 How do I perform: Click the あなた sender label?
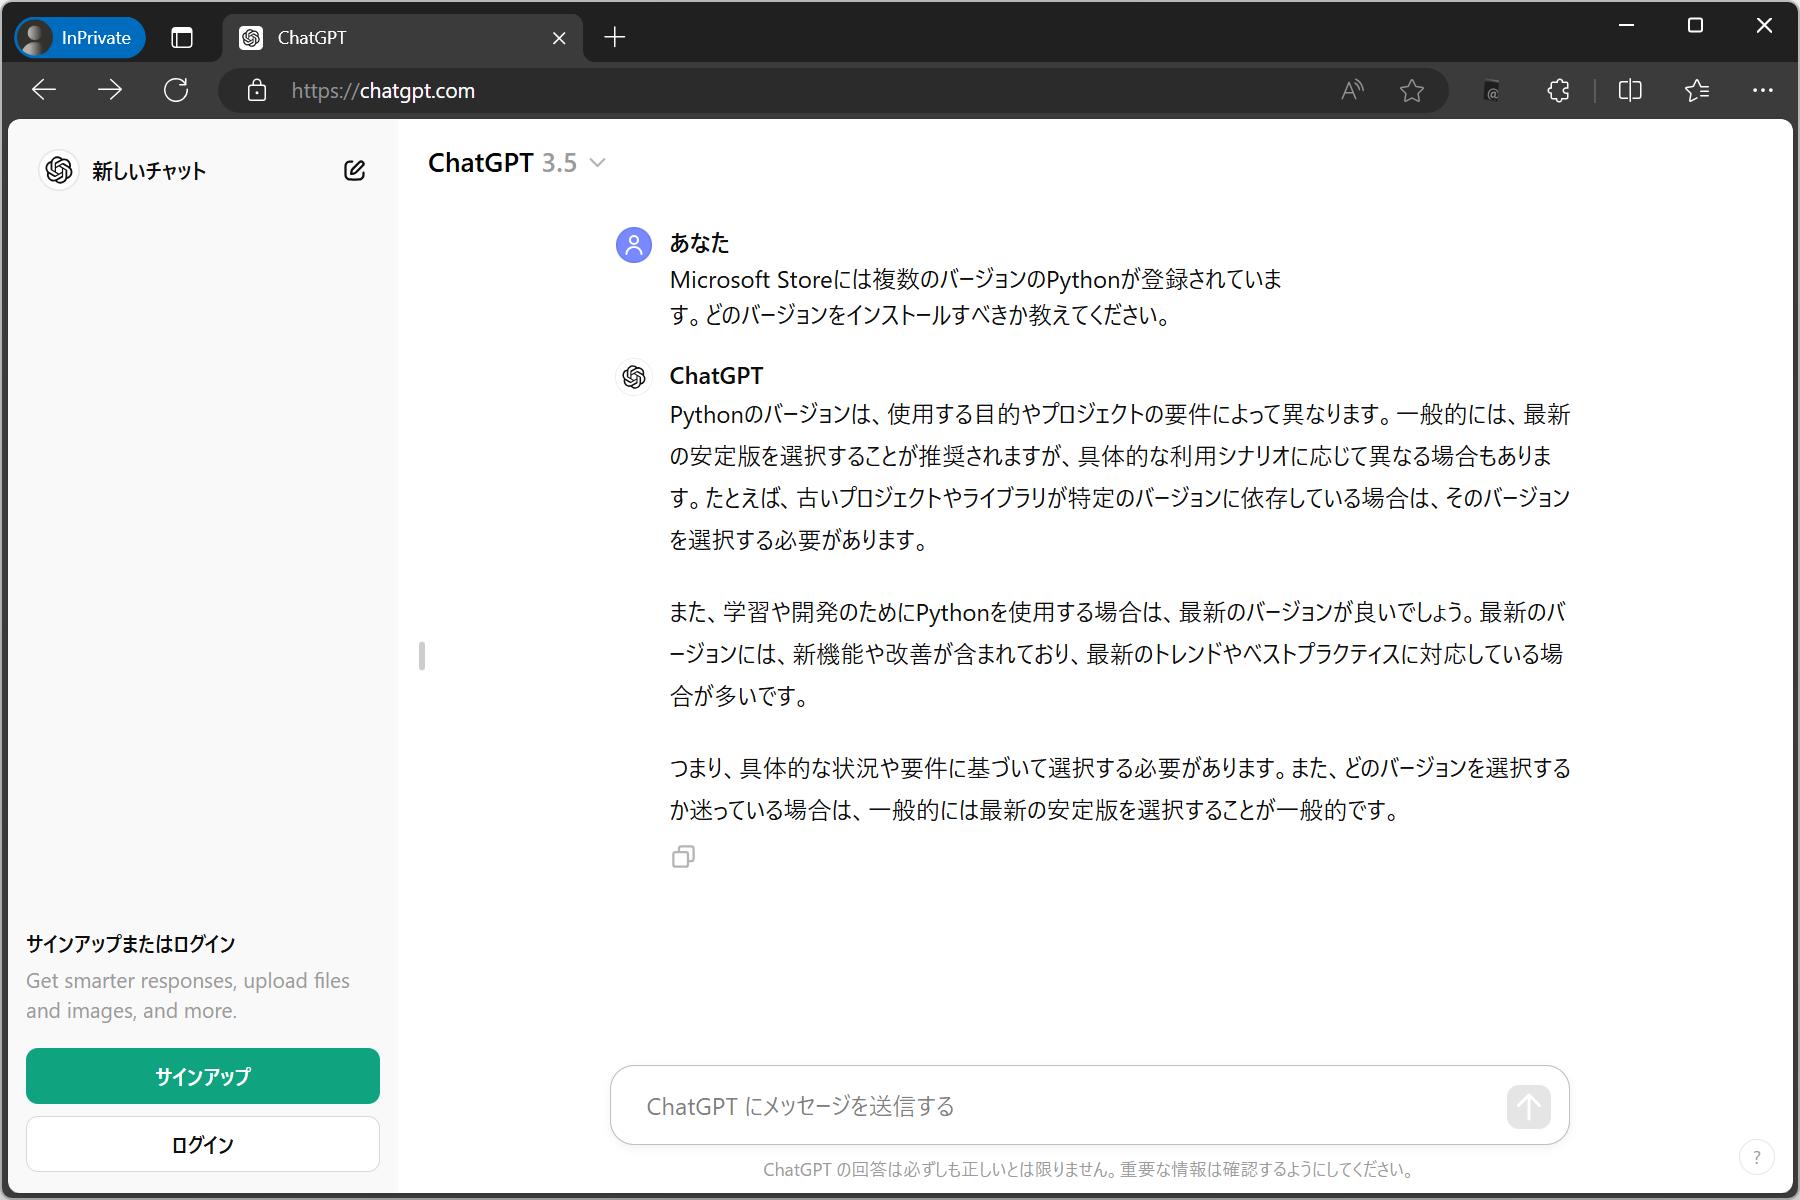coord(699,243)
